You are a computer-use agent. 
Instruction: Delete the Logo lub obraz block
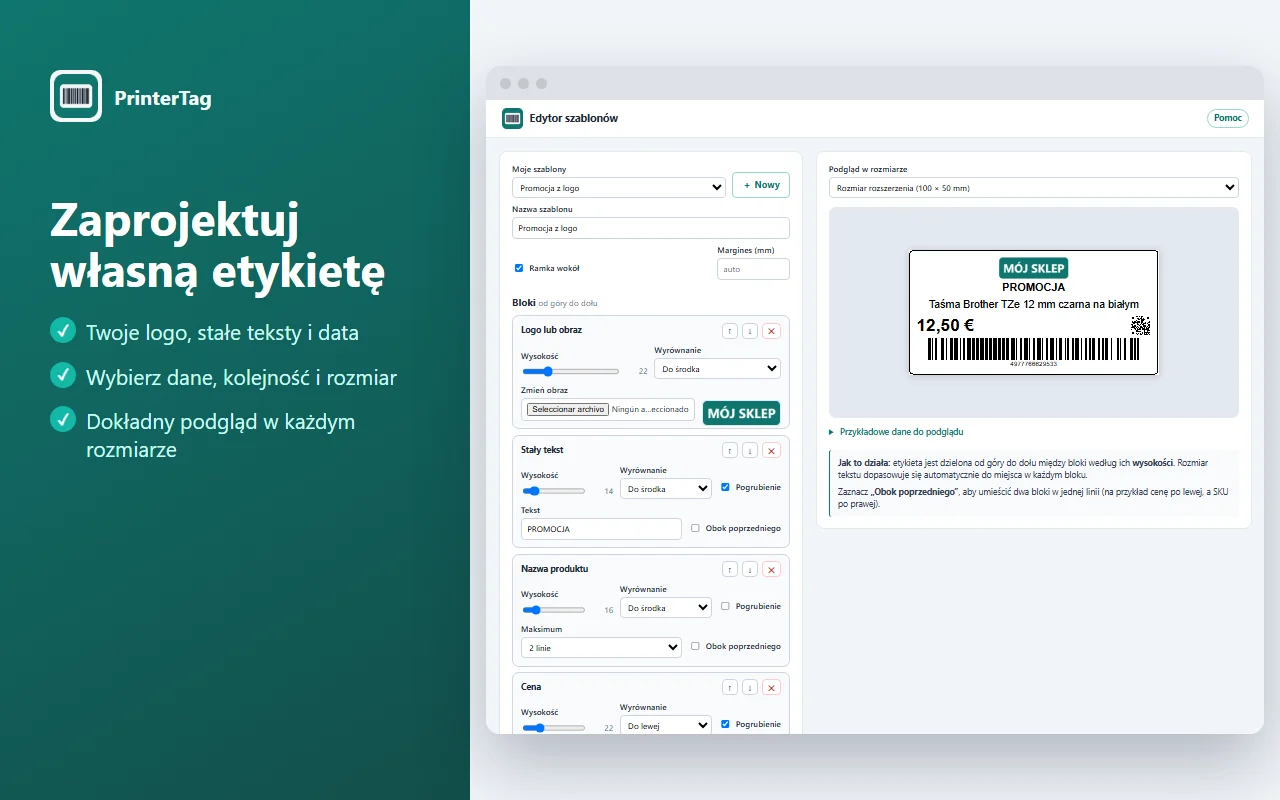coord(771,331)
